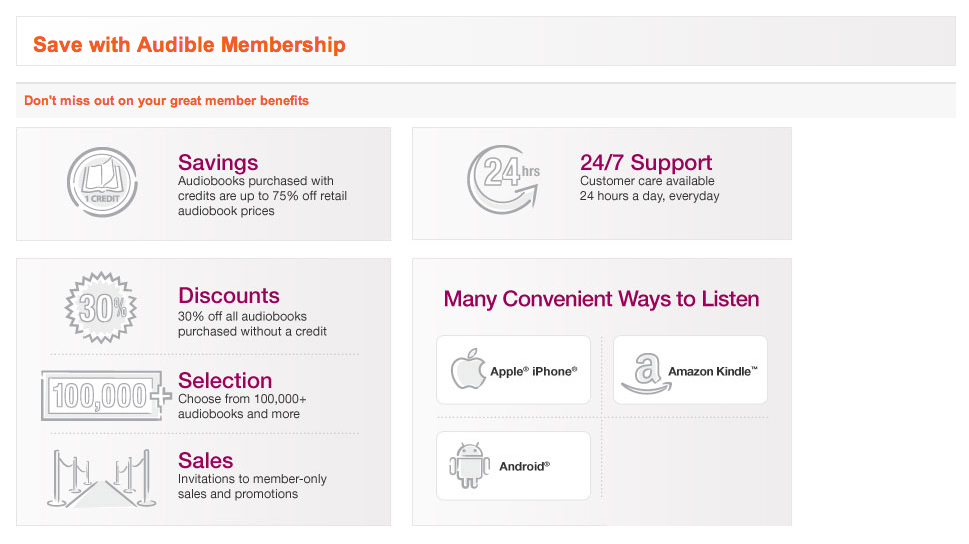Screen dimensions: 969x544
Task: Click the 24hrs support clock icon
Action: click(502, 179)
